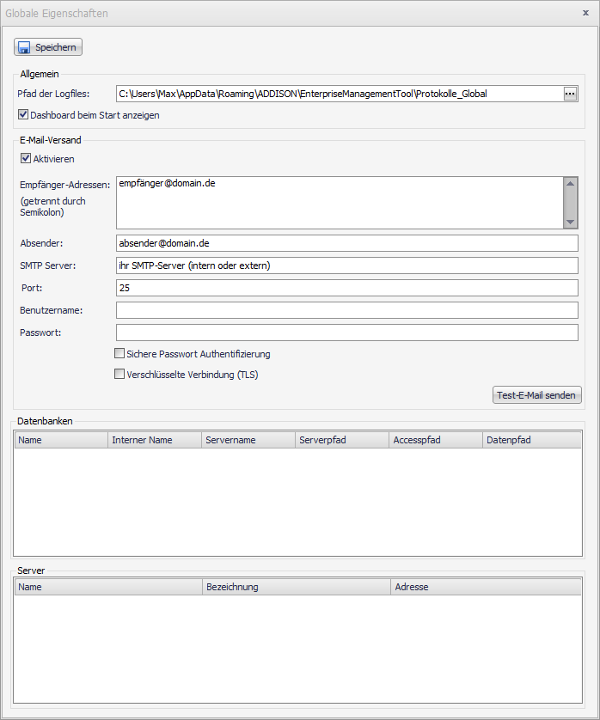Click the Passwort input field
The height and width of the screenshot is (720, 600).
(347, 332)
